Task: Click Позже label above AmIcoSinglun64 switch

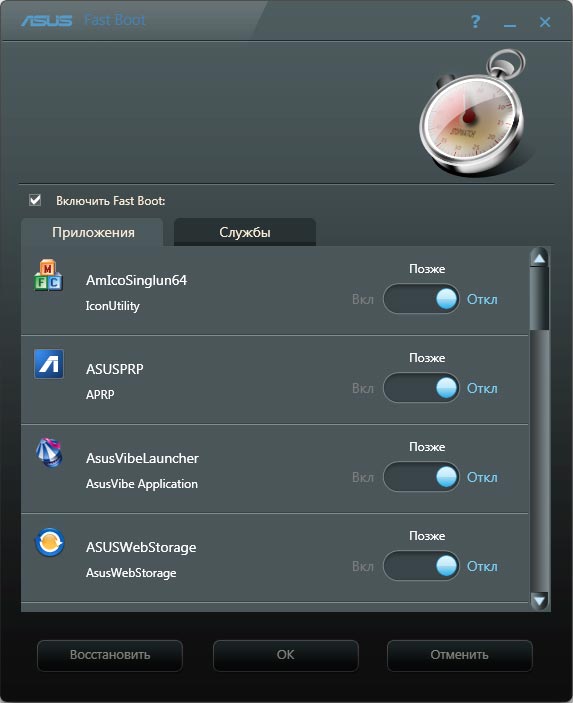Action: click(x=427, y=269)
